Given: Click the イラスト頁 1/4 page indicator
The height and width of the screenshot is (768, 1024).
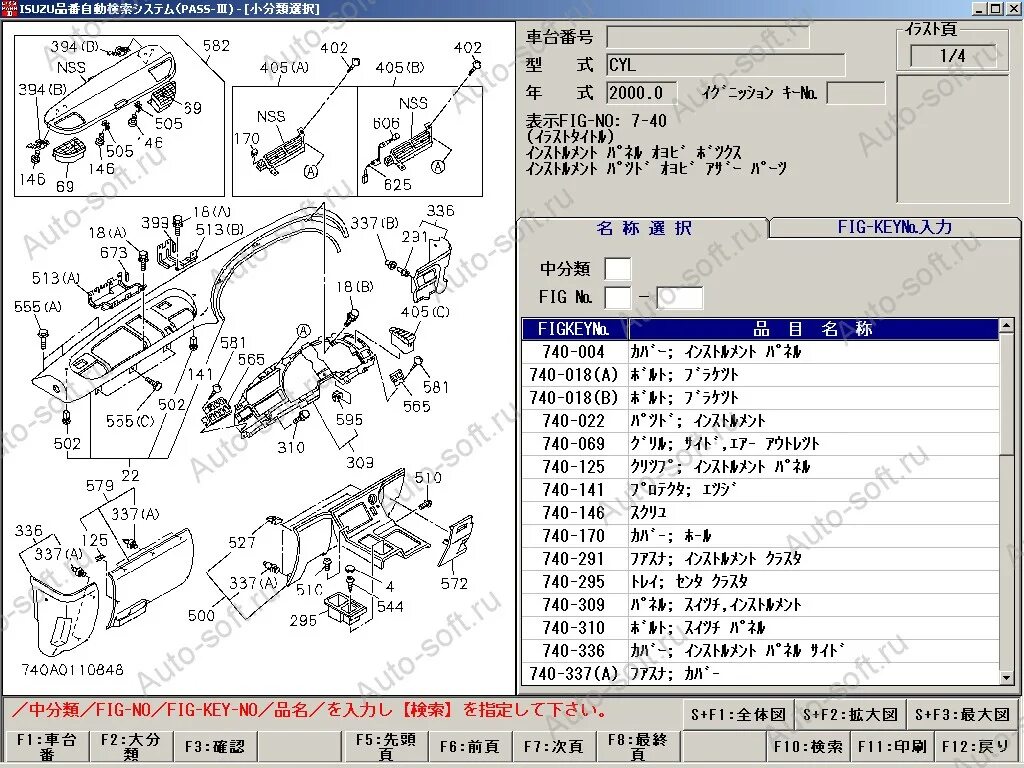Looking at the screenshot, I should [x=953, y=56].
